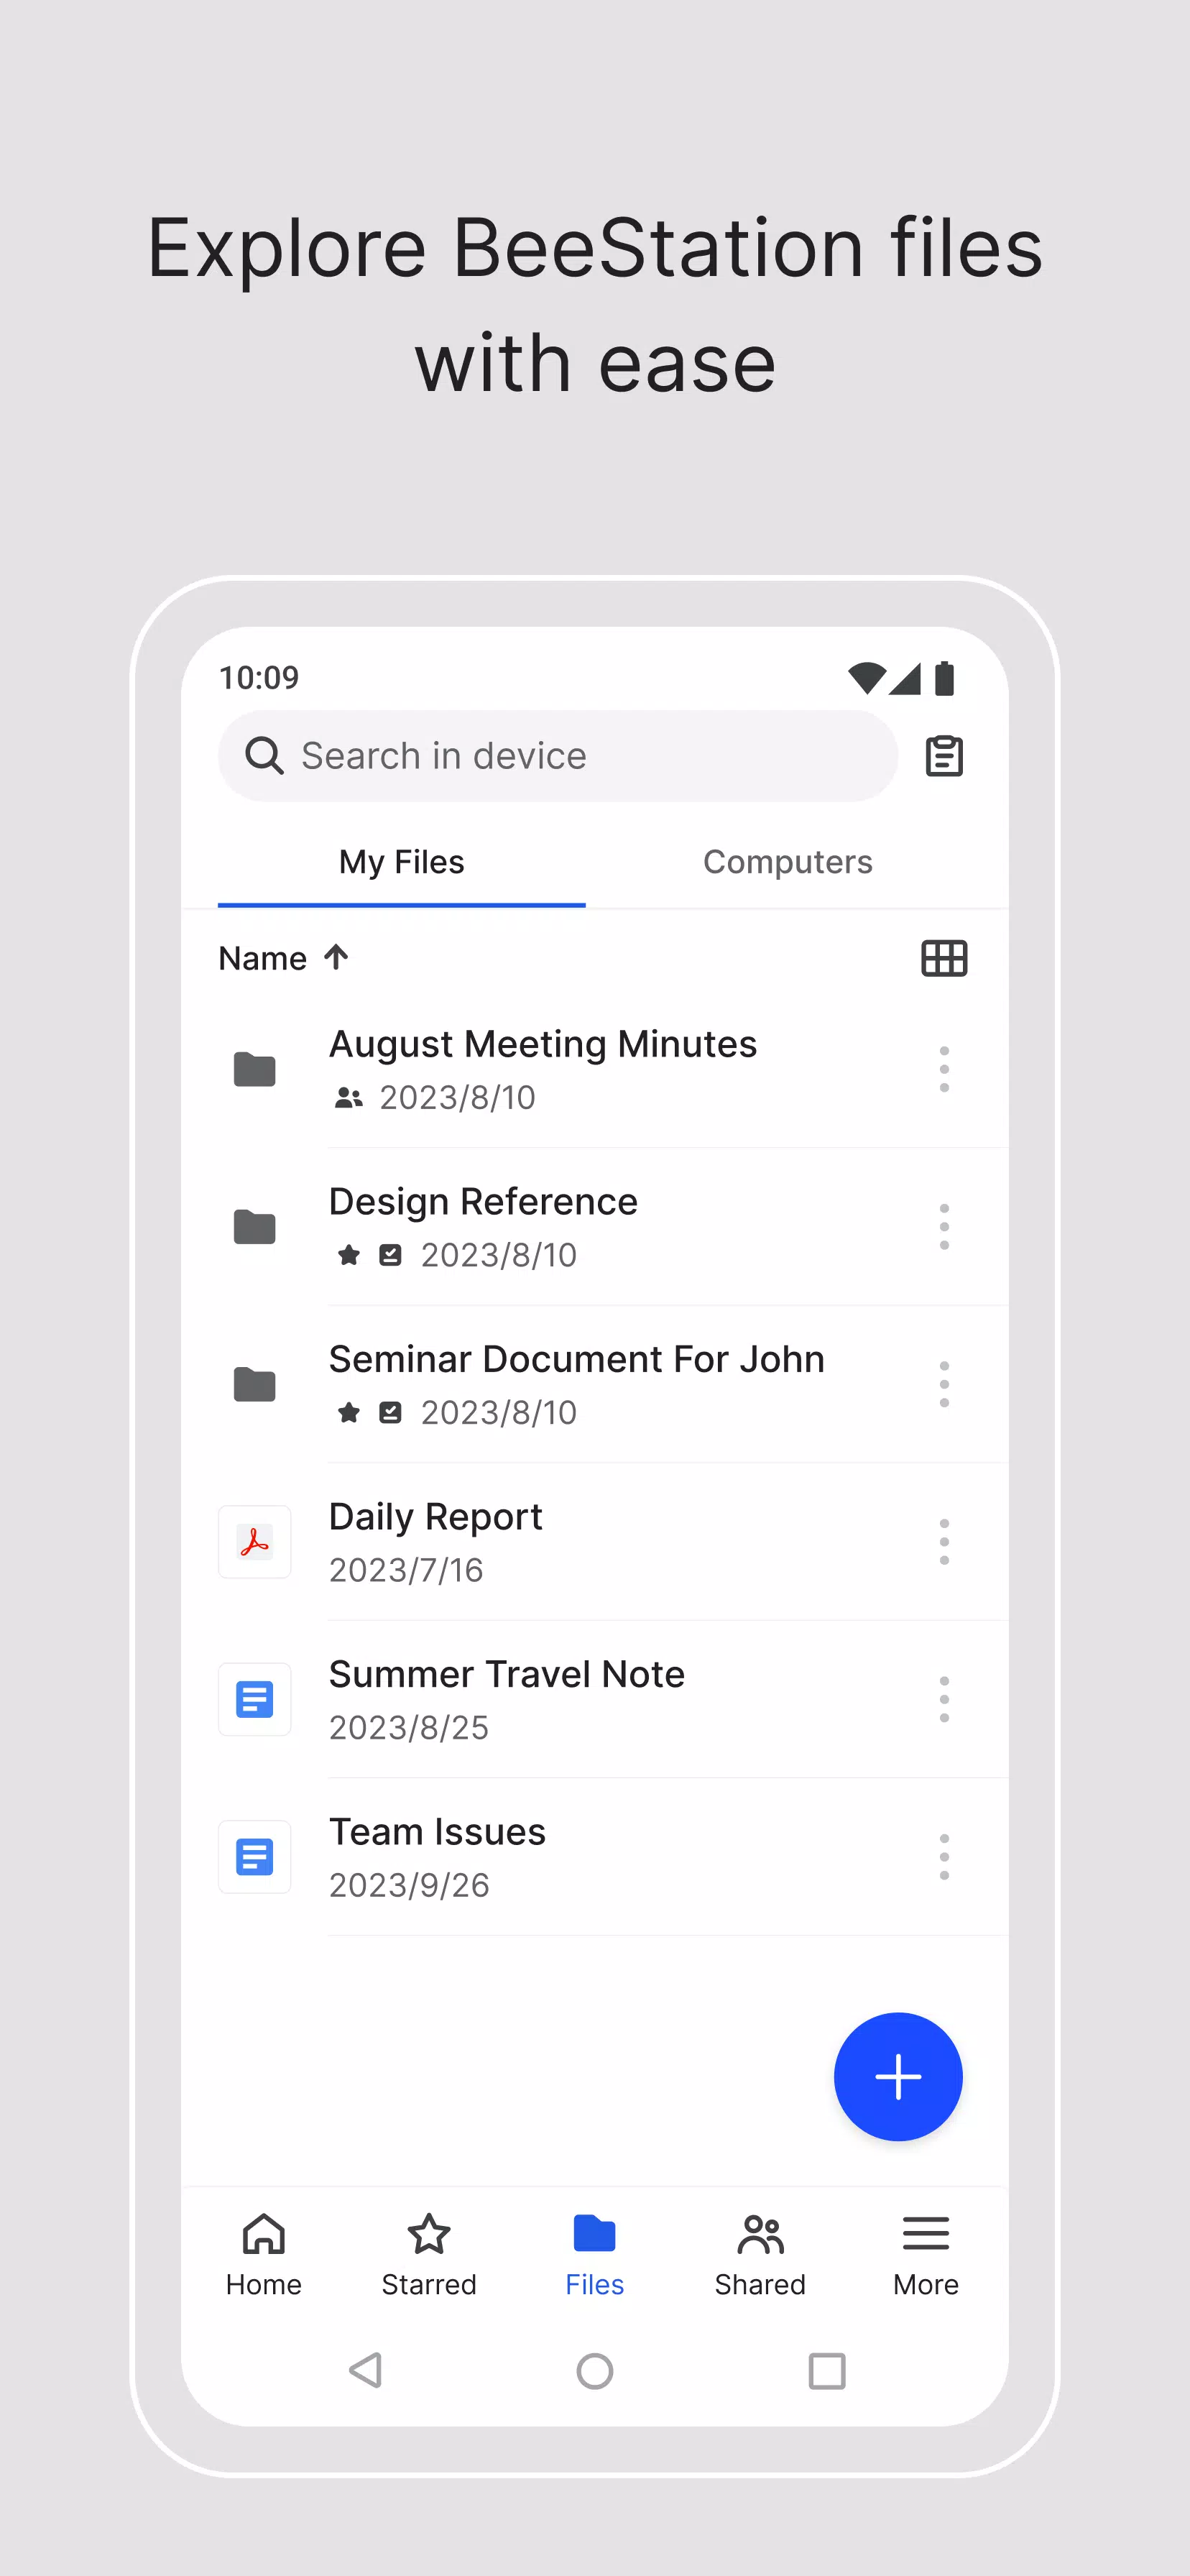Open Seminar Document For John folder
Screen dimensions: 1190x2576
pos(595,1384)
